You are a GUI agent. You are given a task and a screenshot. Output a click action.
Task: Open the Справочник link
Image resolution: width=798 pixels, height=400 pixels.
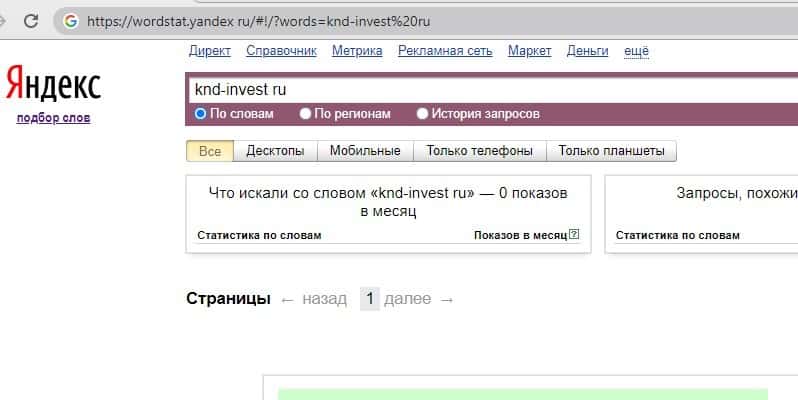[281, 51]
